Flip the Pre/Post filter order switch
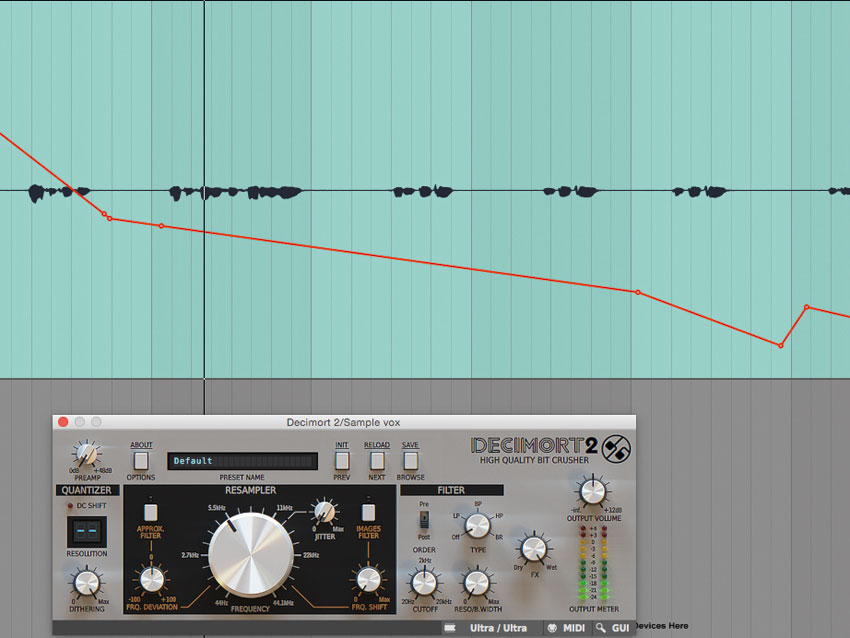This screenshot has height=638, width=850. [424, 519]
